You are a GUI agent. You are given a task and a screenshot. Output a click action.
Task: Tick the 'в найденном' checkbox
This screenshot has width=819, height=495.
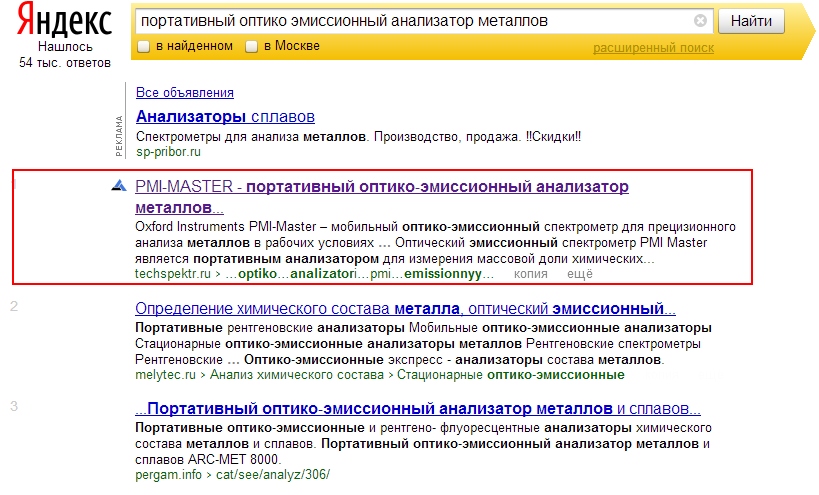pyautogui.click(x=144, y=46)
